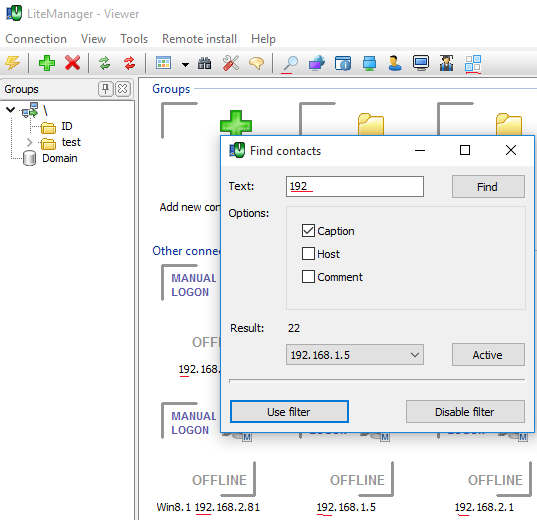This screenshot has width=537, height=520.
Task: Maximize the Find contacts dialog
Action: pyautogui.click(x=465, y=150)
